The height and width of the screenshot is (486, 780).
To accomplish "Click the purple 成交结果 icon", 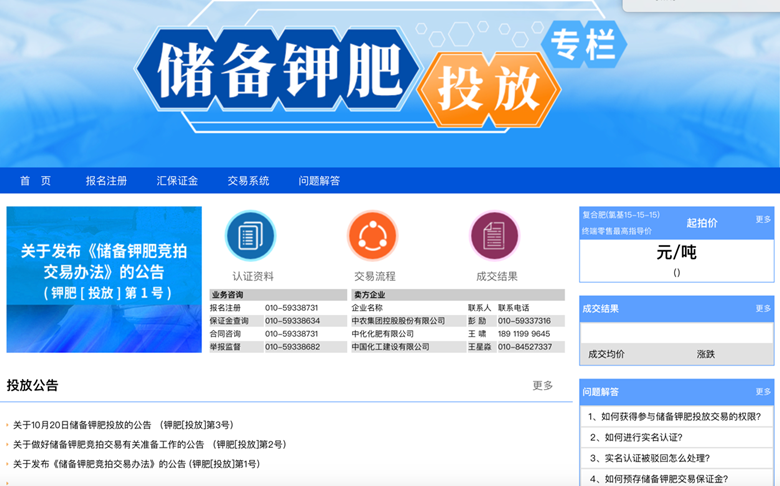I will click(x=495, y=236).
